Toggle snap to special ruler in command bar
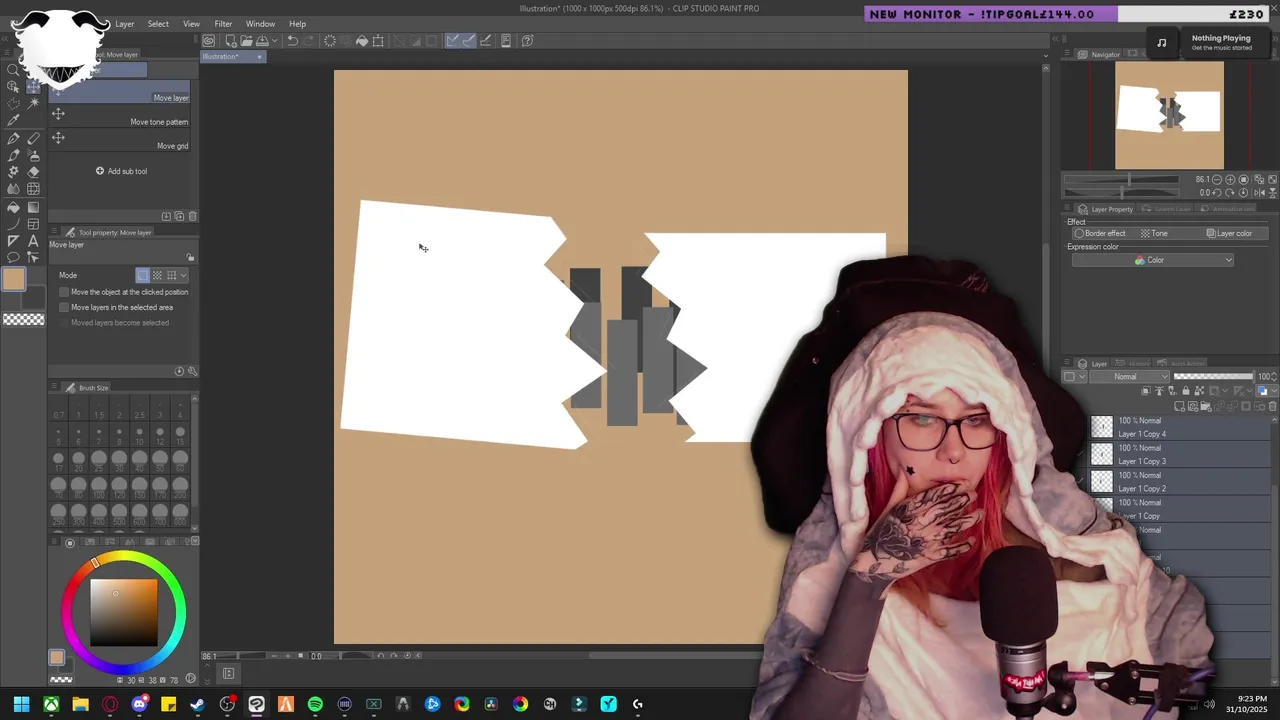Screen dimensions: 1280x720 469,41
